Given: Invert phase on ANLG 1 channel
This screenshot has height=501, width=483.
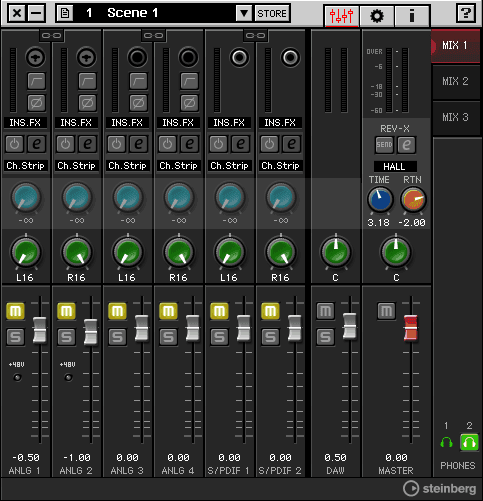Looking at the screenshot, I should point(36,103).
